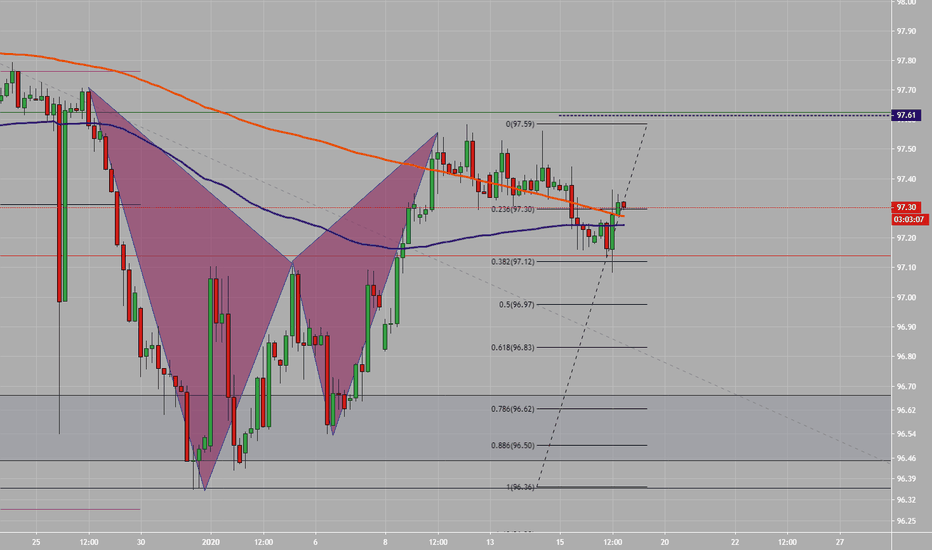Select the 0.236(97.30) Fibonacci level label
The height and width of the screenshot is (550, 932).
click(513, 209)
